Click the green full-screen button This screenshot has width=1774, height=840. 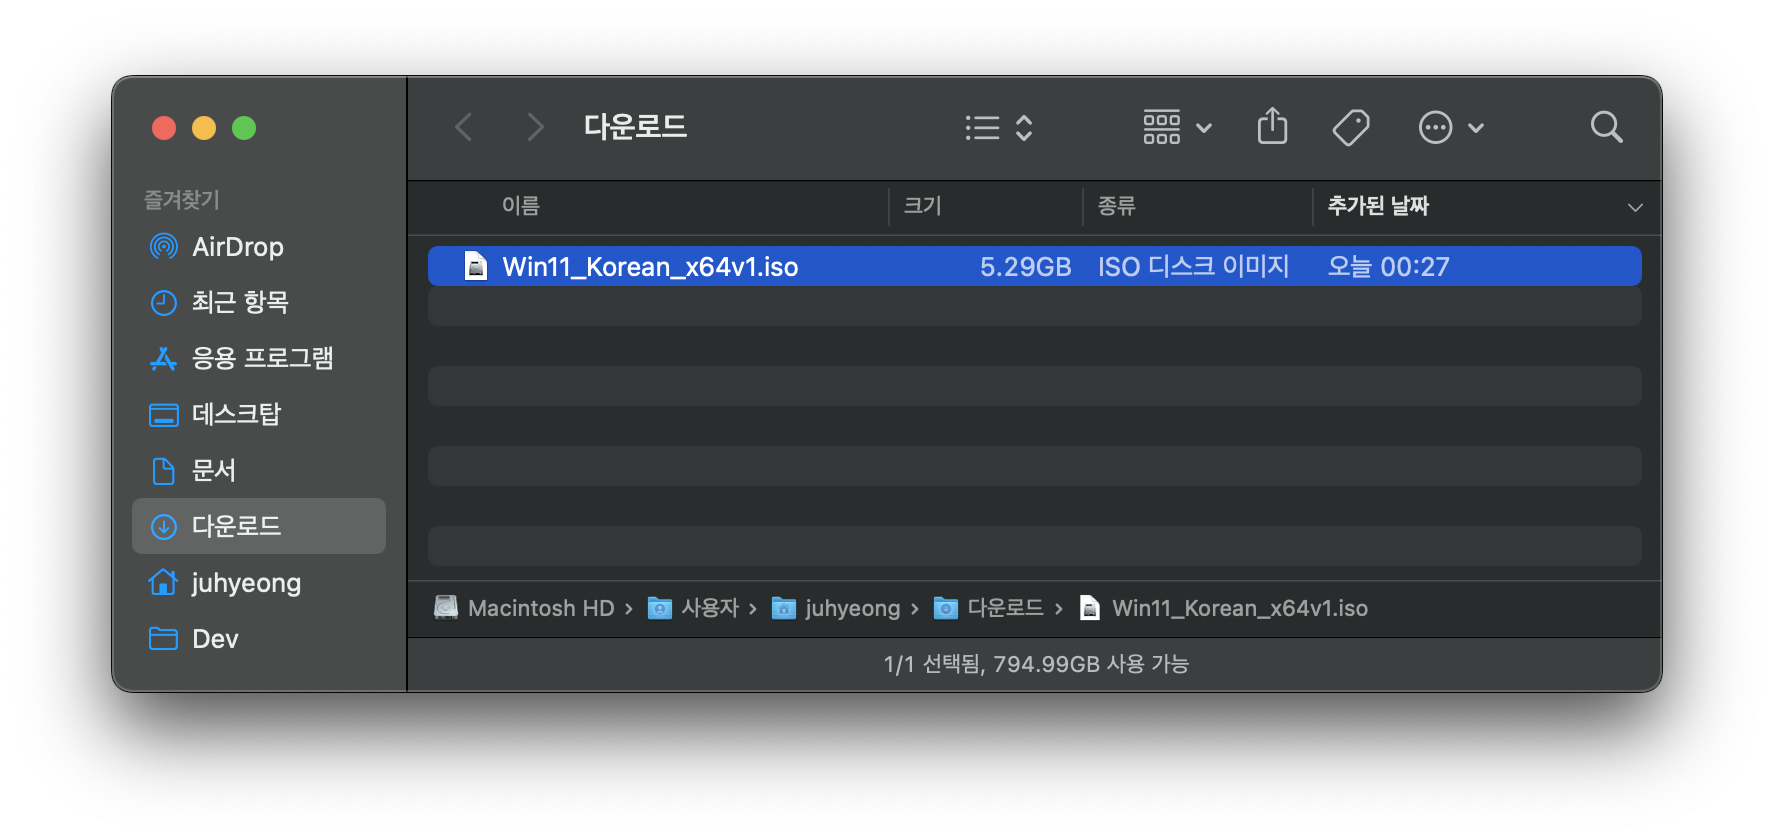coord(244,128)
